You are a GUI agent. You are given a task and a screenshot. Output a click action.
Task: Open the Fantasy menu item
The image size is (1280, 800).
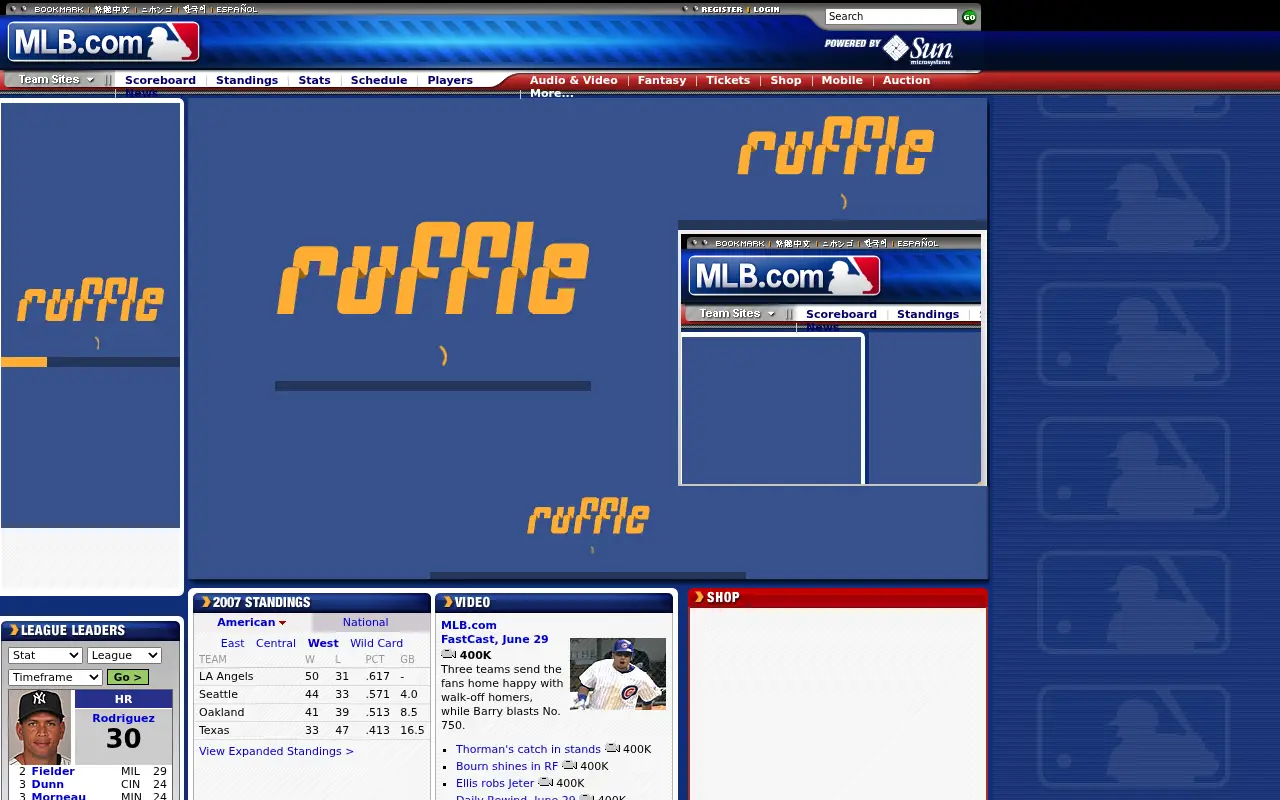pos(662,80)
